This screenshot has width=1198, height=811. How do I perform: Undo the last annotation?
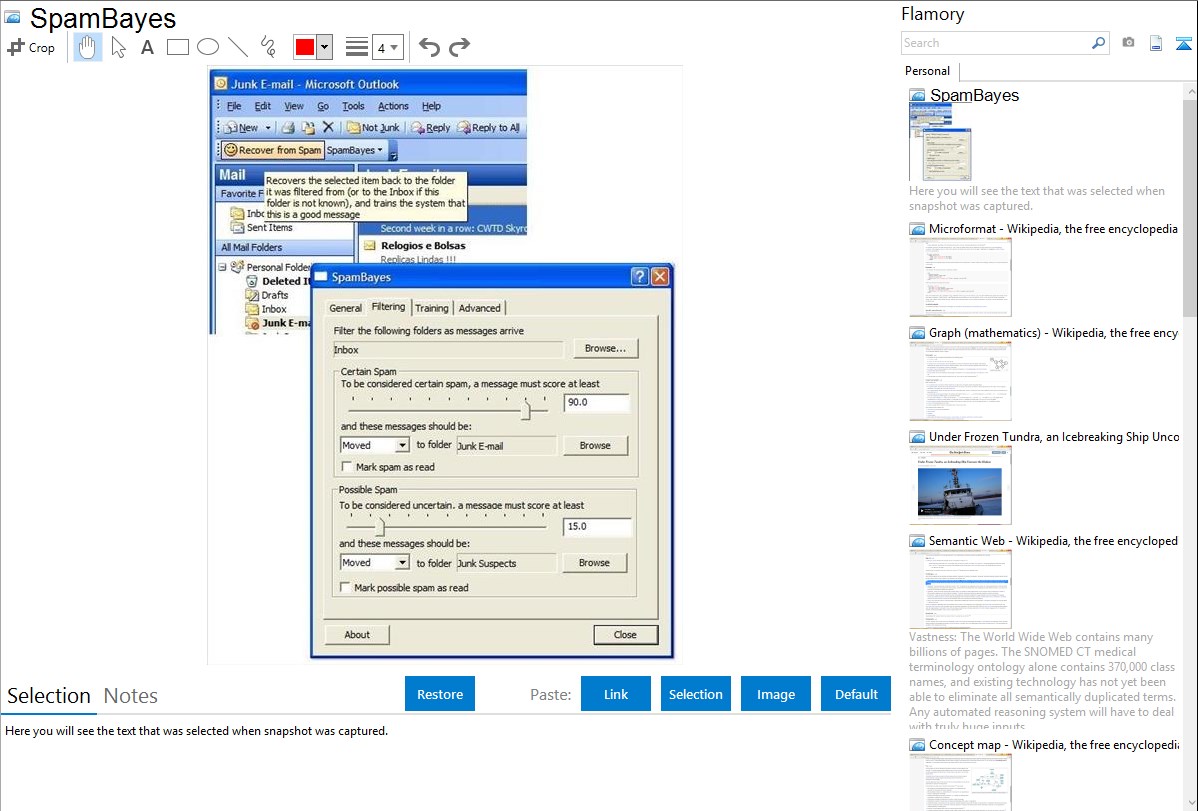click(x=429, y=47)
